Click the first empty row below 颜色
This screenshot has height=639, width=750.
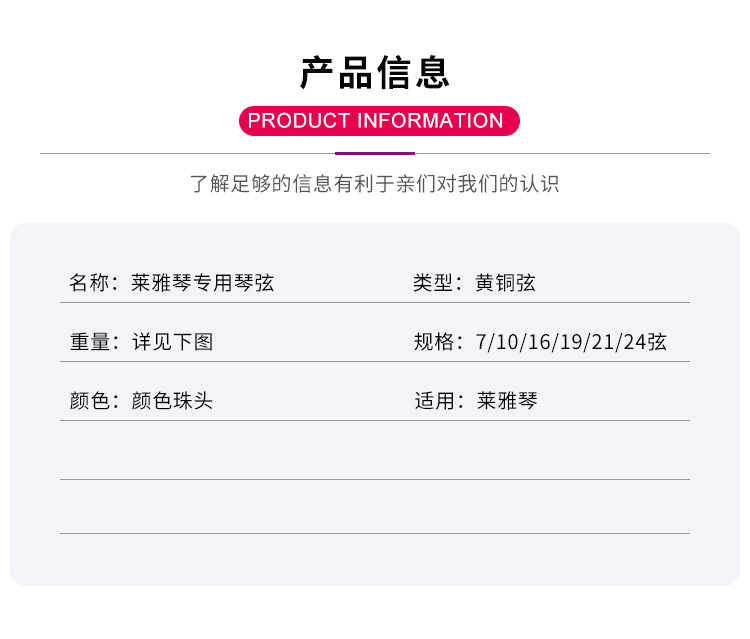point(375,451)
